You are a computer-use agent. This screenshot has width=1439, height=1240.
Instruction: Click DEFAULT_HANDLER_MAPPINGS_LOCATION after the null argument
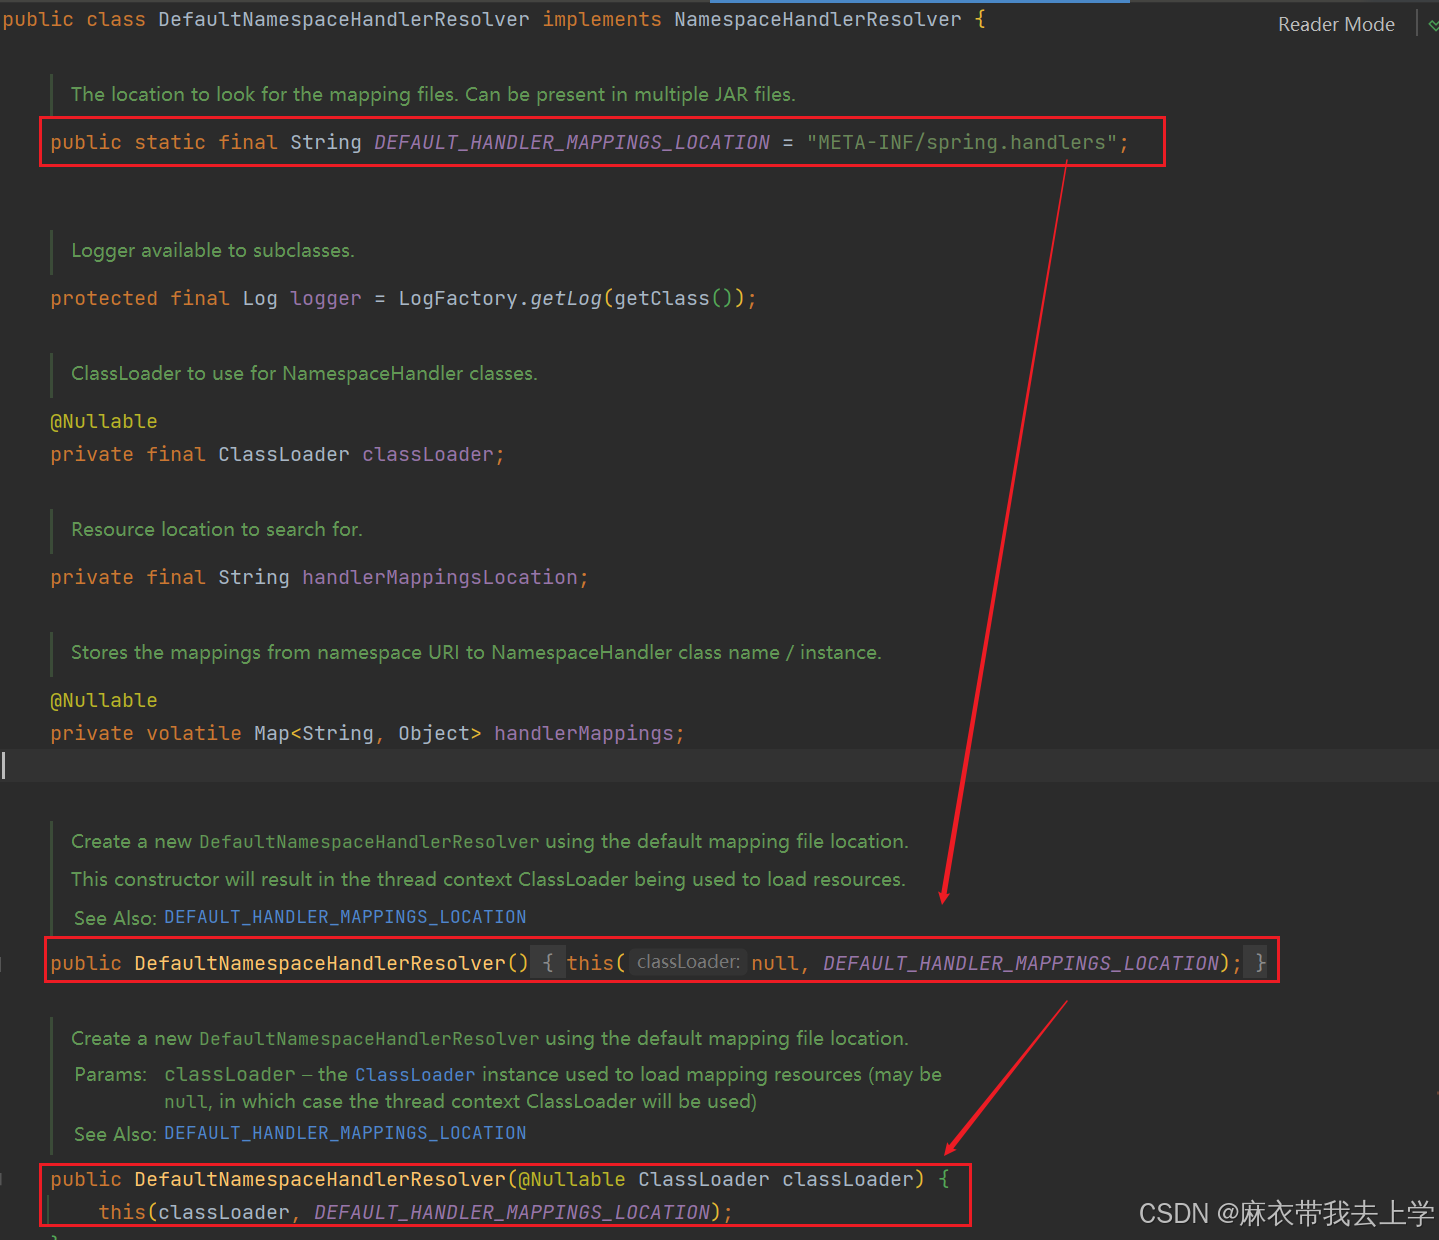(x=1021, y=963)
